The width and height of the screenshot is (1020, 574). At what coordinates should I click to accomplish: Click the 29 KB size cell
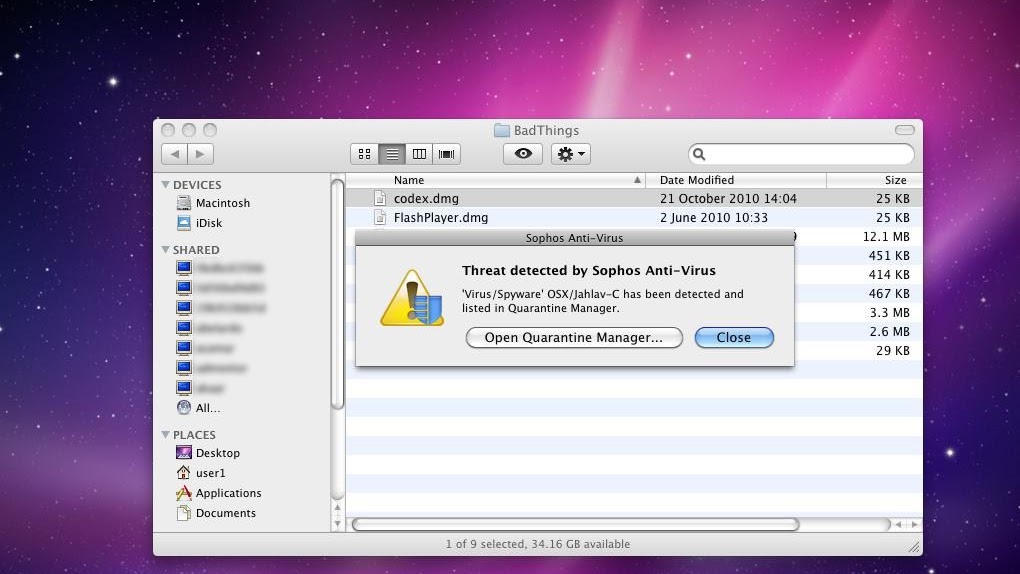892,350
